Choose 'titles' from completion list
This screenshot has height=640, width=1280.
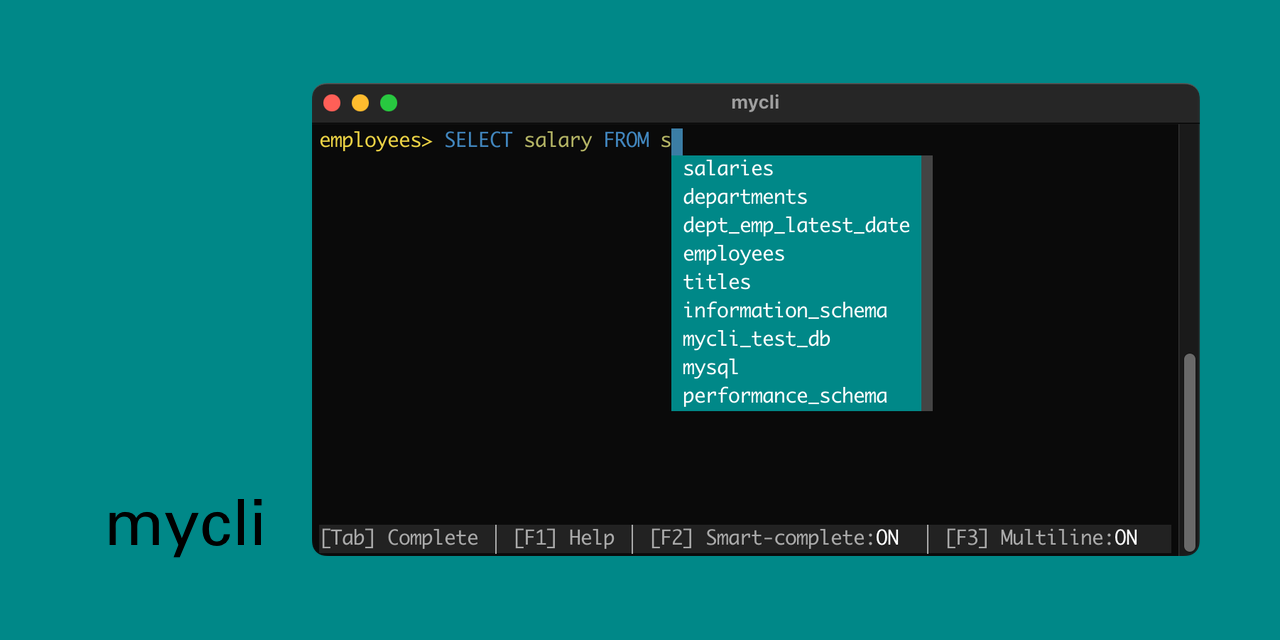796,282
